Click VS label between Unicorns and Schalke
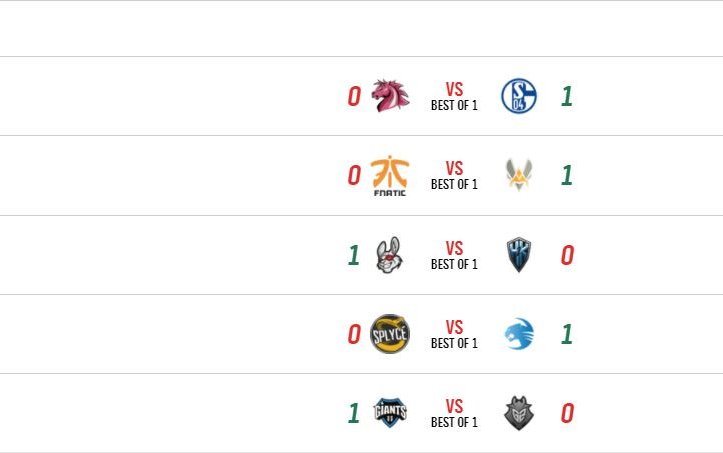This screenshot has width=723, height=453. click(454, 90)
